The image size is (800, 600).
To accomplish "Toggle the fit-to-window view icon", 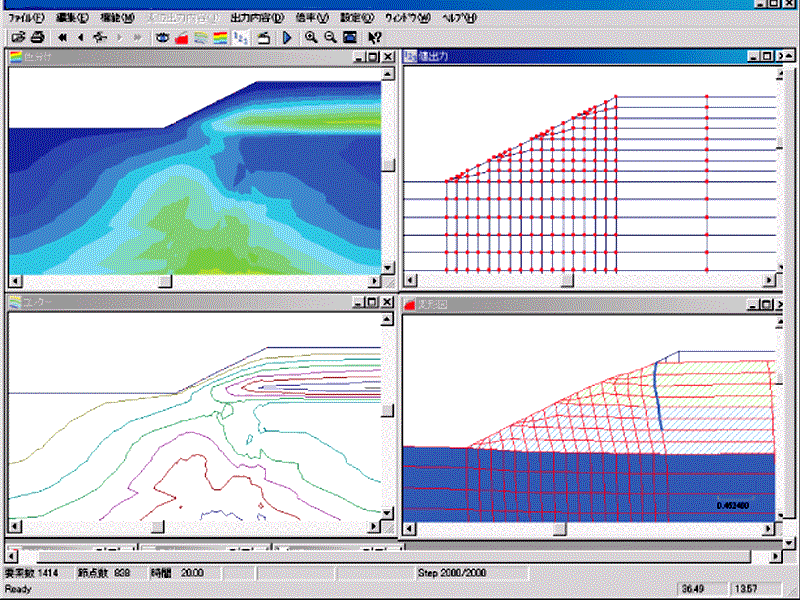I will [350, 37].
